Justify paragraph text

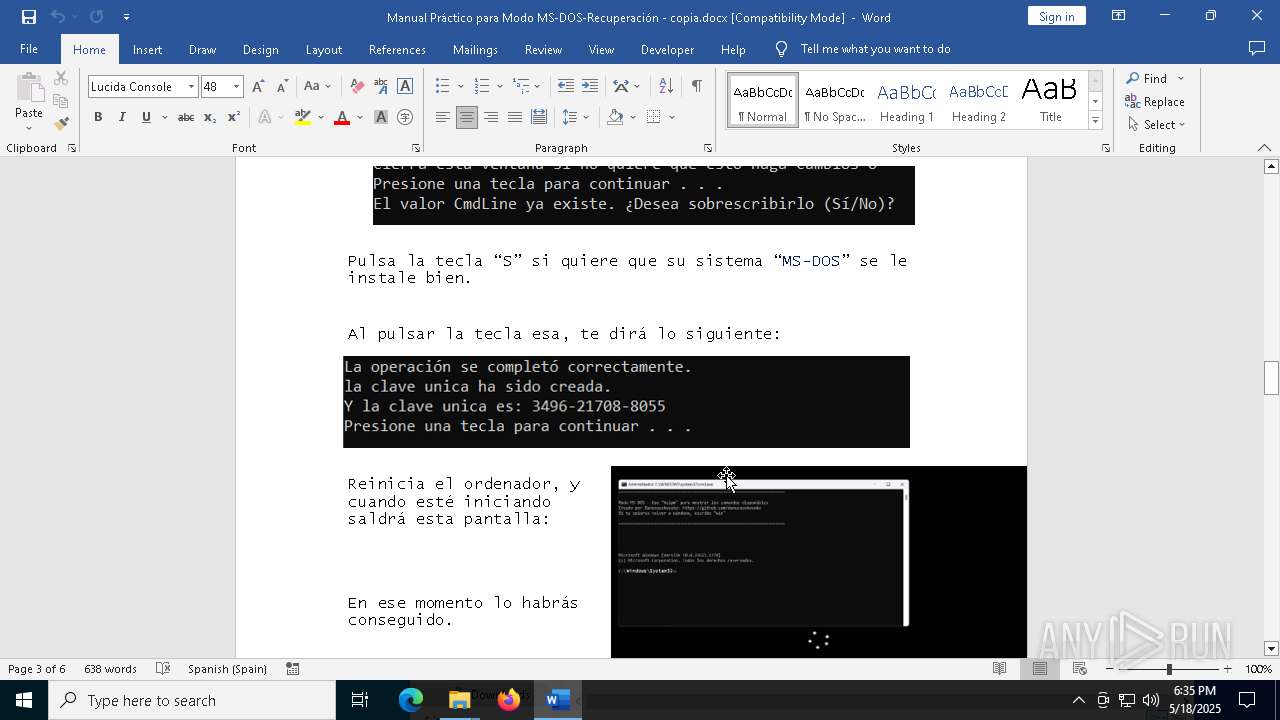coord(514,117)
